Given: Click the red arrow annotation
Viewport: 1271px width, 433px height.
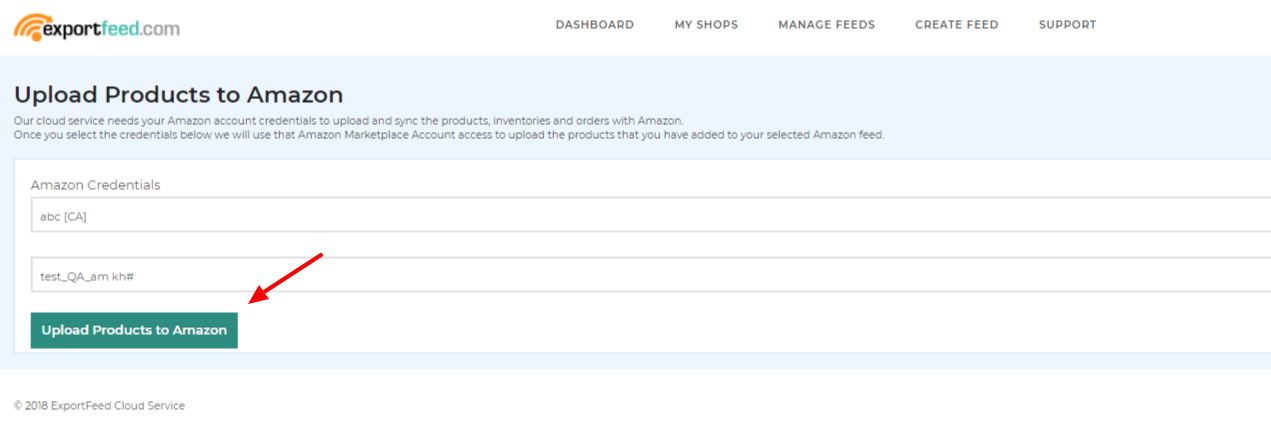Looking at the screenshot, I should (x=286, y=278).
